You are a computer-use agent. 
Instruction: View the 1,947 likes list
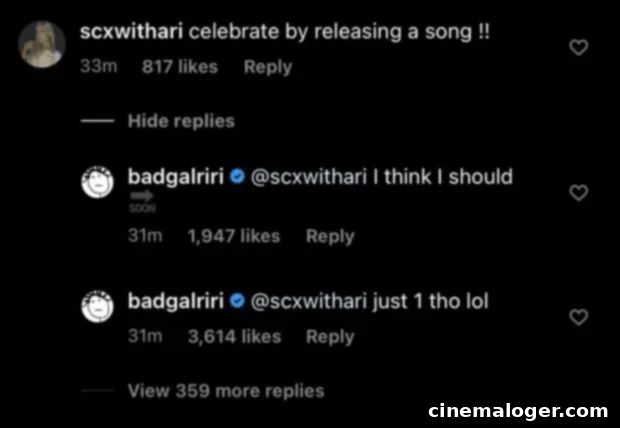pos(234,236)
